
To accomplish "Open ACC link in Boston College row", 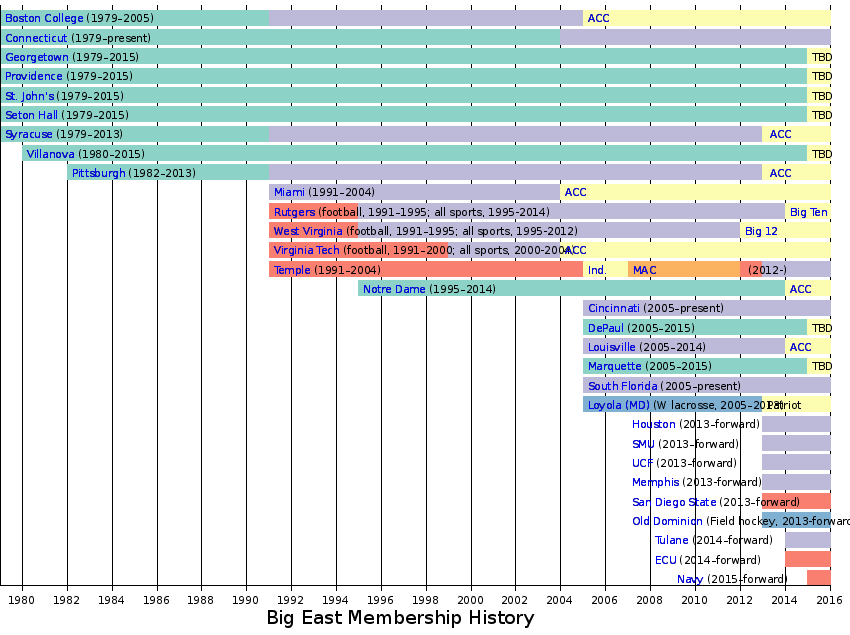I will (598, 18).
